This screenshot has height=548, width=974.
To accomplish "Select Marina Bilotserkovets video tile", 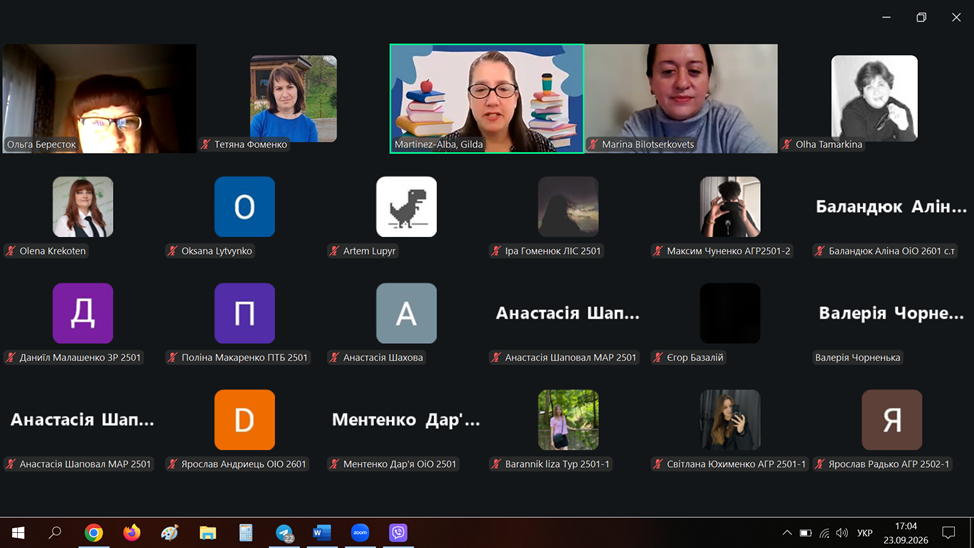I will (681, 98).
